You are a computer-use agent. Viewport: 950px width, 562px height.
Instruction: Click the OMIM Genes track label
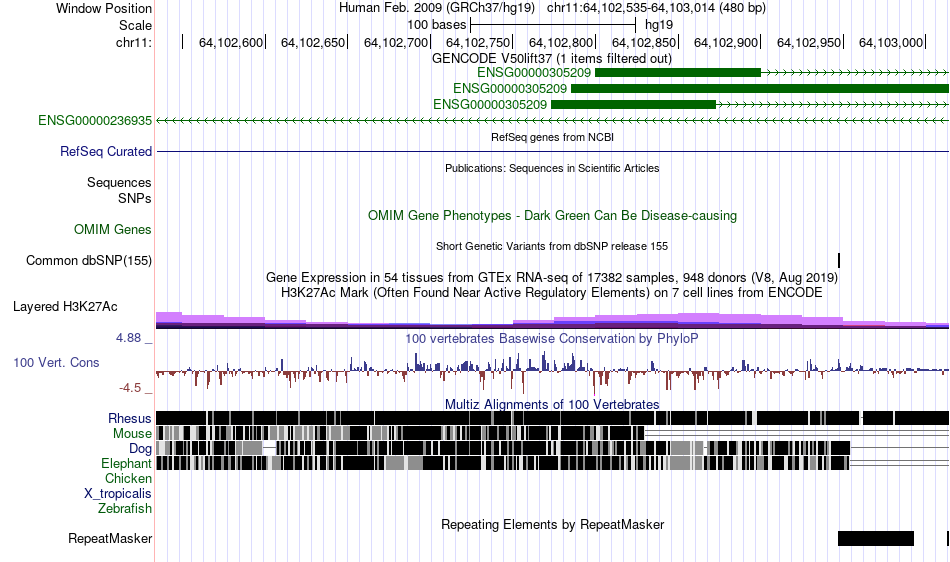click(x=113, y=230)
